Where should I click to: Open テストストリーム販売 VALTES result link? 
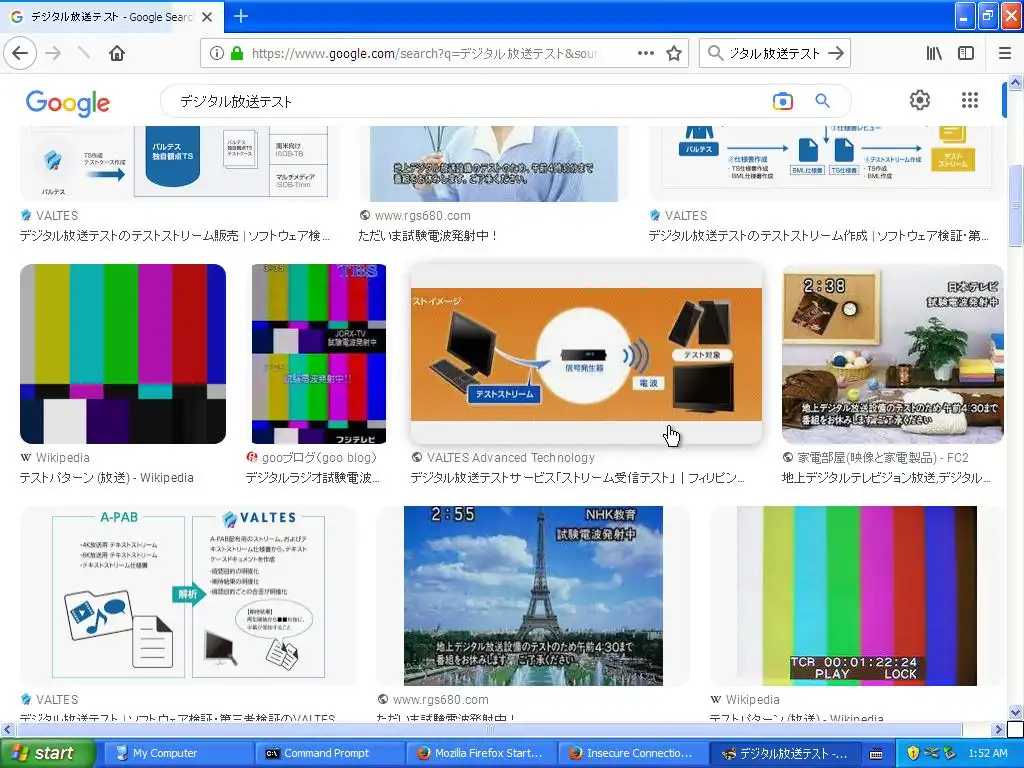(174, 236)
